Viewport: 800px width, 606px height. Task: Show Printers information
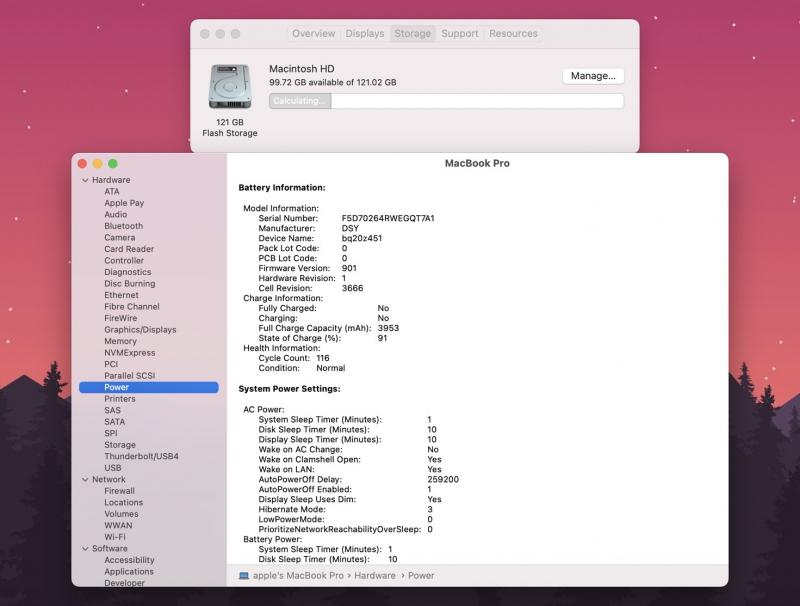[x=119, y=399]
